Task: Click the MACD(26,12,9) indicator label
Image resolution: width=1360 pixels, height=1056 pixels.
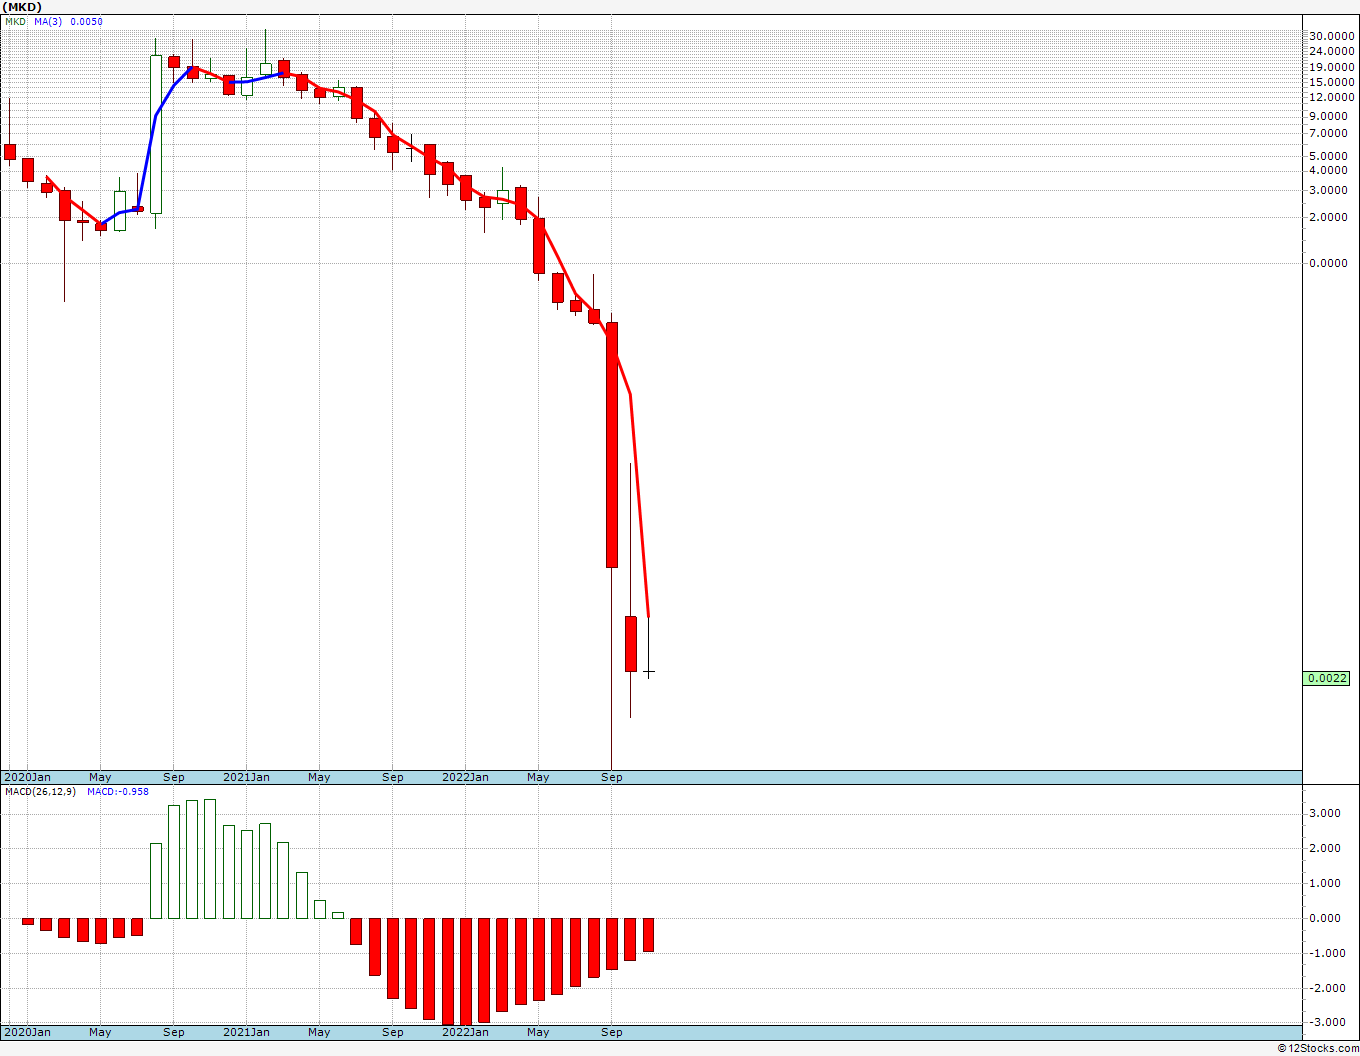Action: coord(42,792)
